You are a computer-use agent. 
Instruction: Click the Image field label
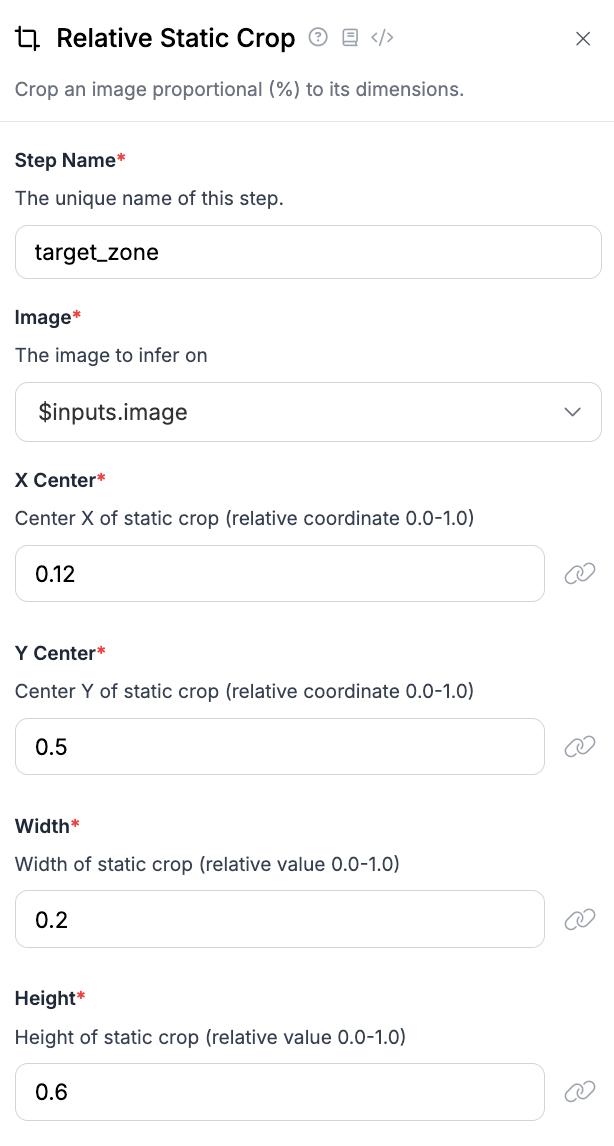(43, 317)
